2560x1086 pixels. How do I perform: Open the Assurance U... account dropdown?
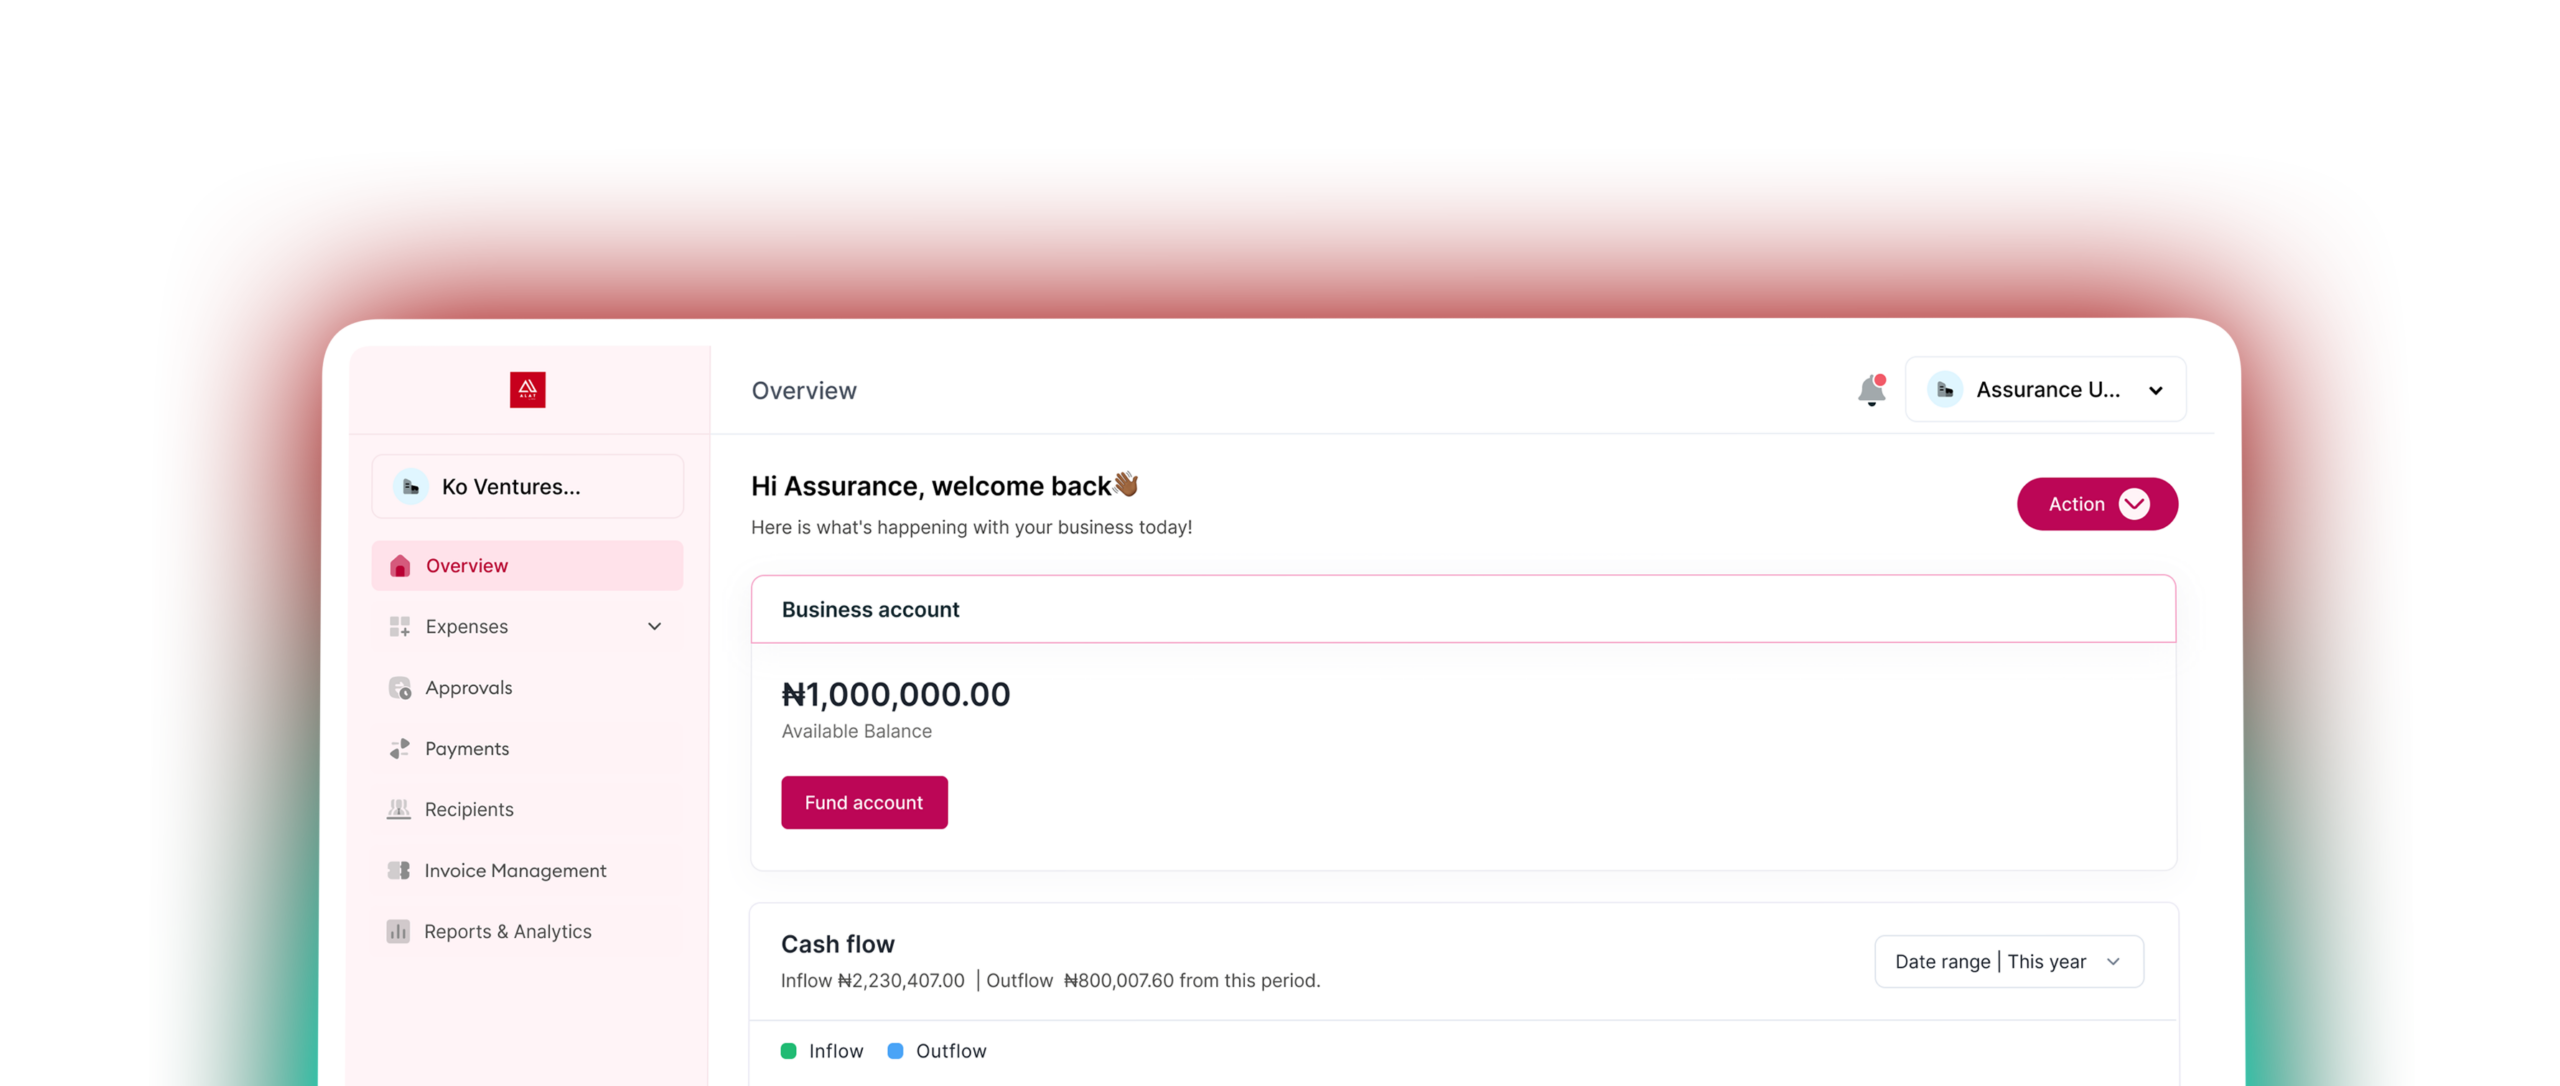(x=2045, y=389)
